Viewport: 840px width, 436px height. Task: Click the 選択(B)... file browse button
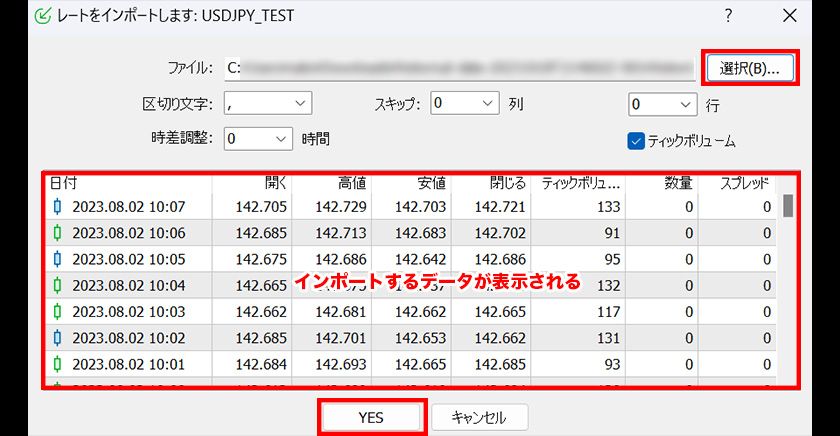pyautogui.click(x=749, y=68)
